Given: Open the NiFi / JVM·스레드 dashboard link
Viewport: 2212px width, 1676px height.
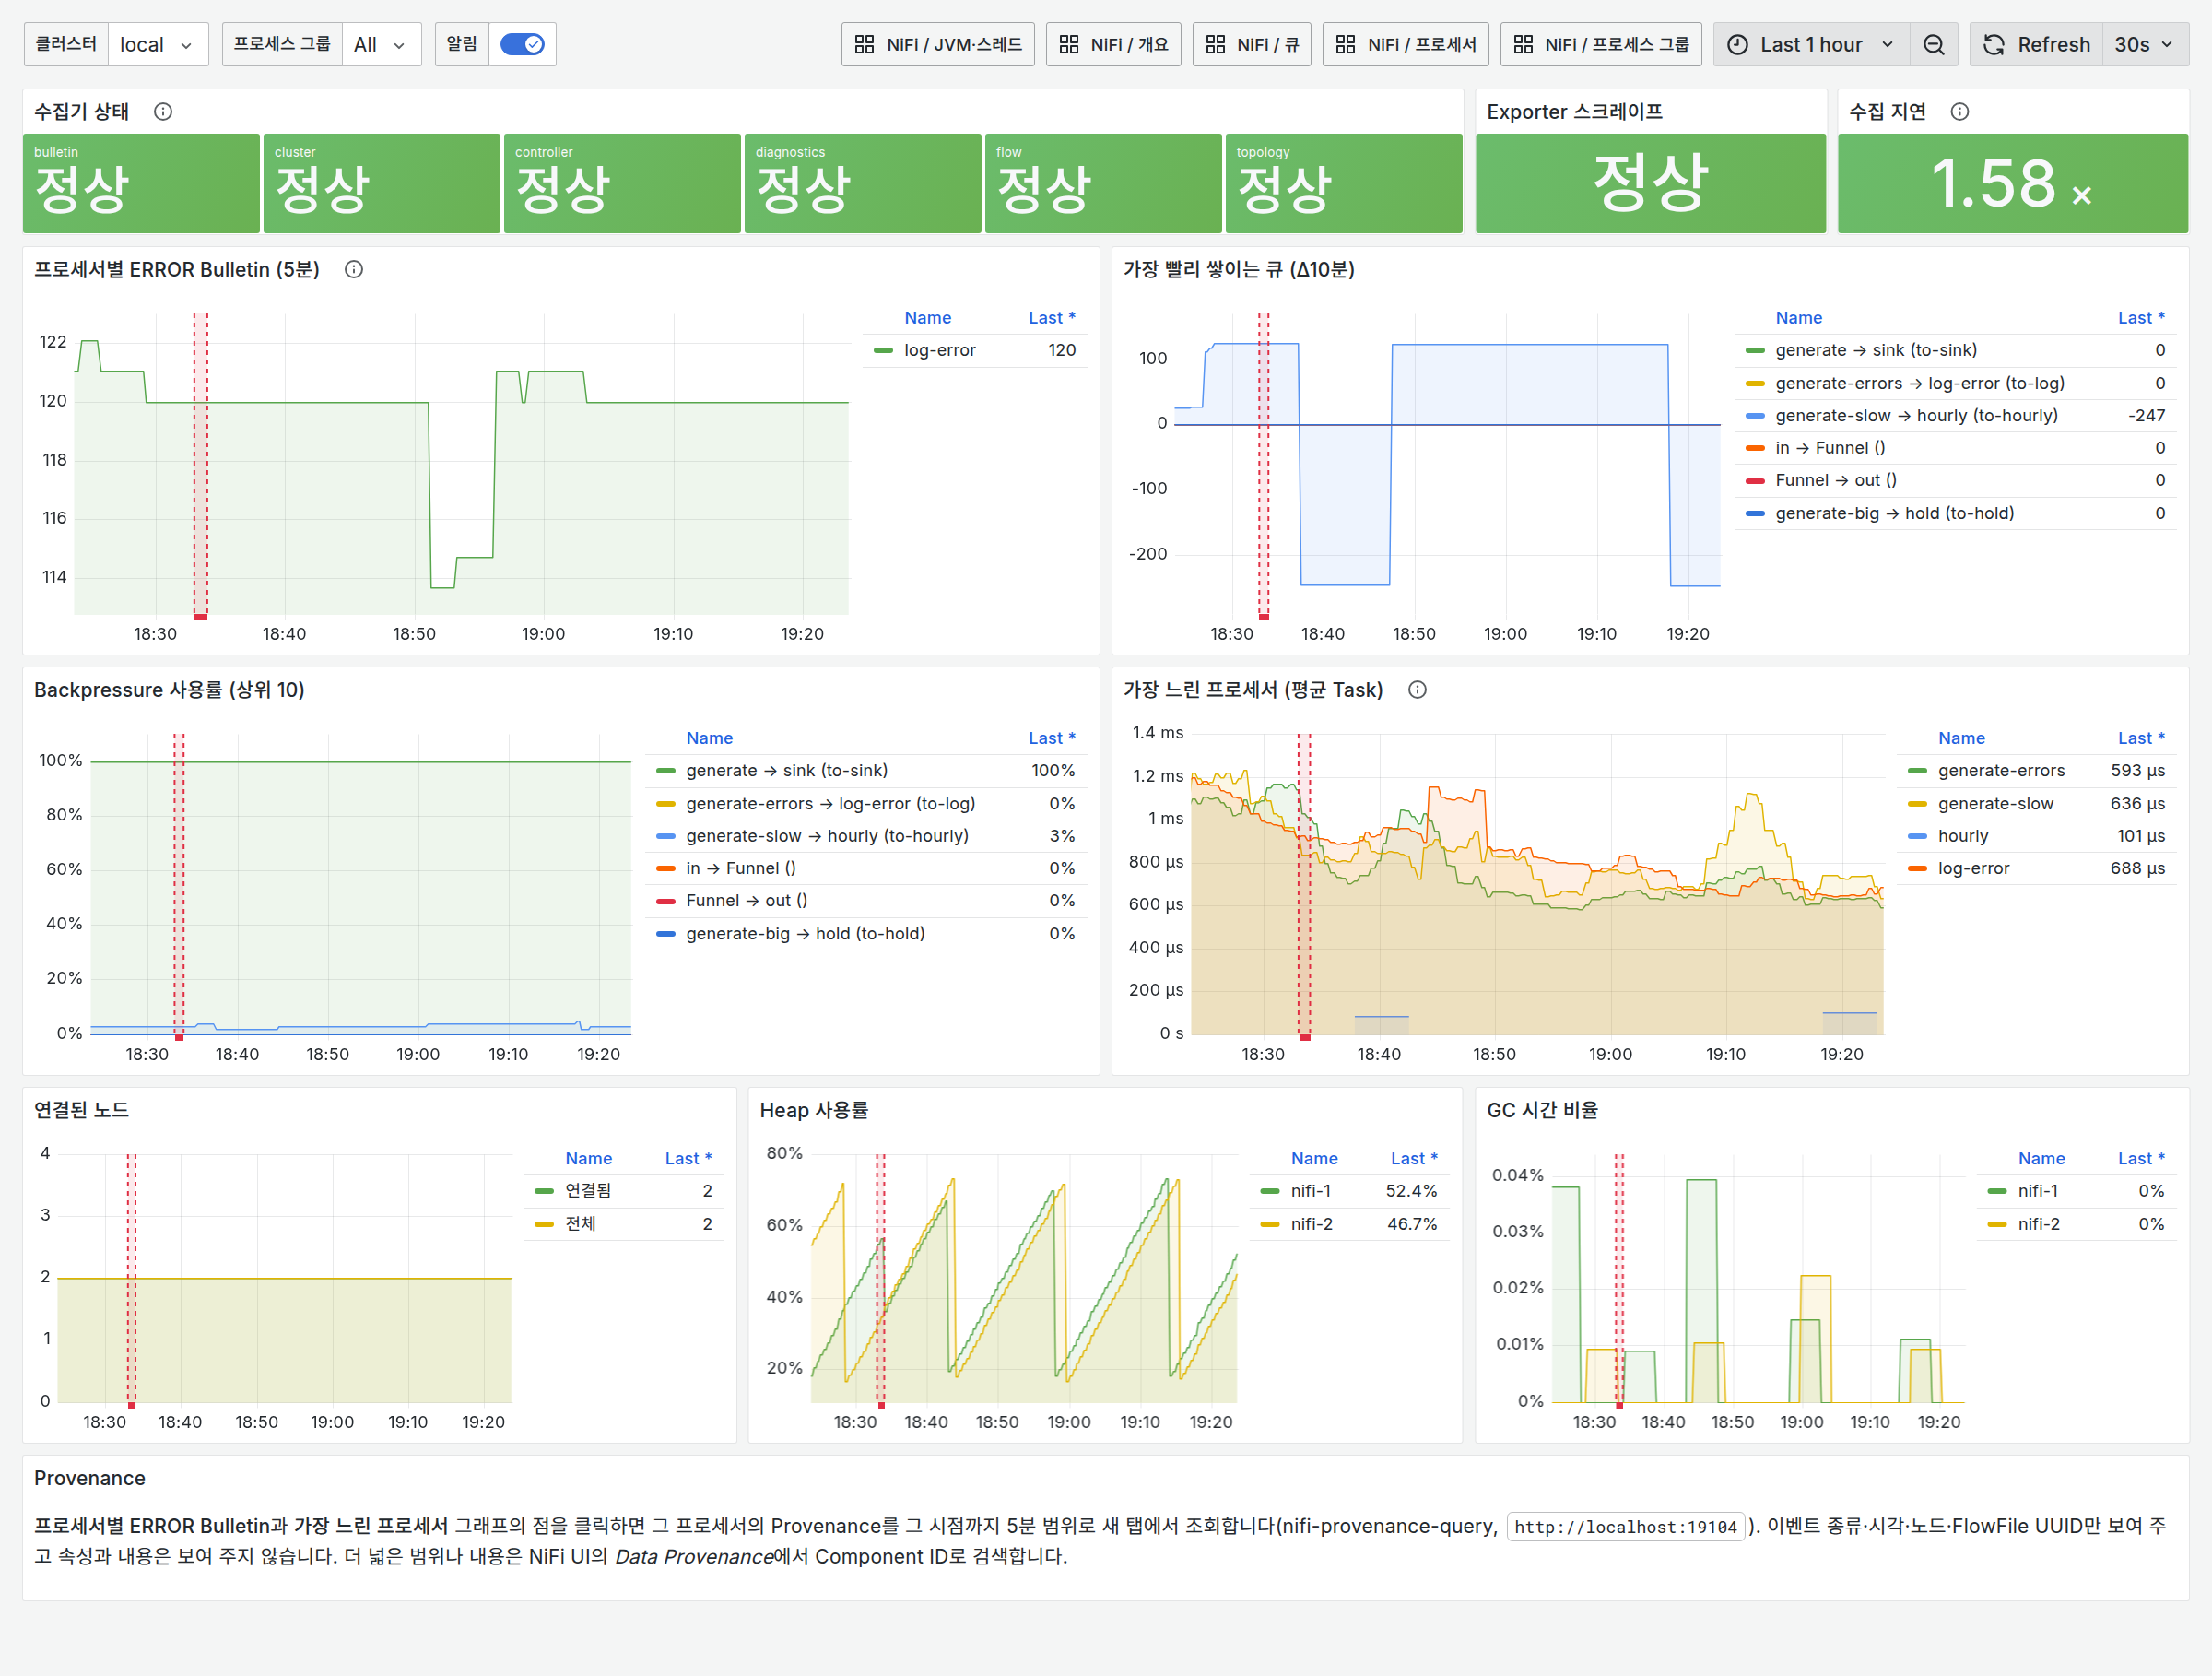Looking at the screenshot, I should (x=938, y=44).
